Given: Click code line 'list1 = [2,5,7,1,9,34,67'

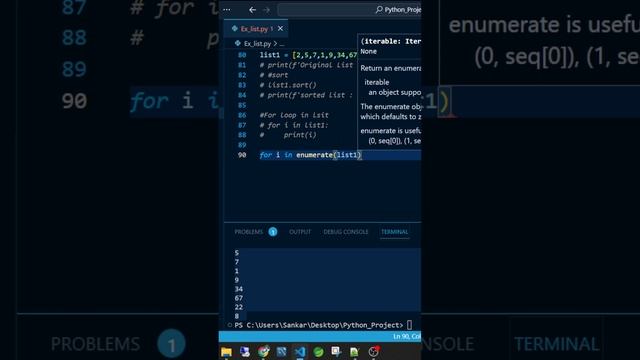Looking at the screenshot, I should [309, 55].
